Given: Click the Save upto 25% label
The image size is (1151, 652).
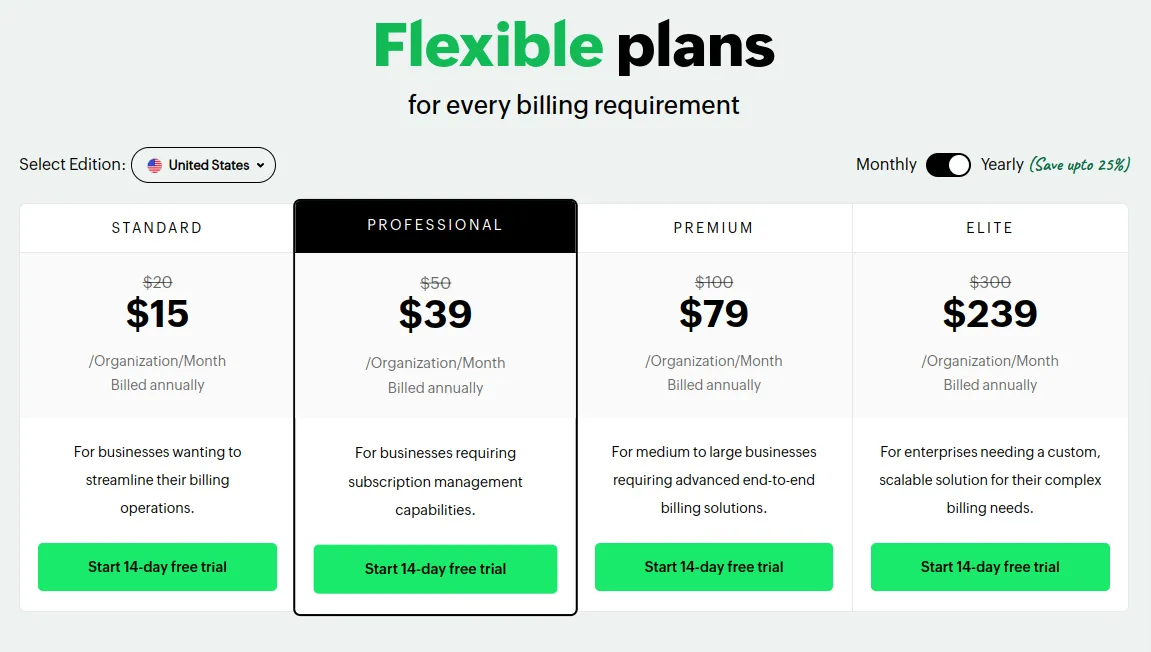Looking at the screenshot, I should (x=1079, y=164).
